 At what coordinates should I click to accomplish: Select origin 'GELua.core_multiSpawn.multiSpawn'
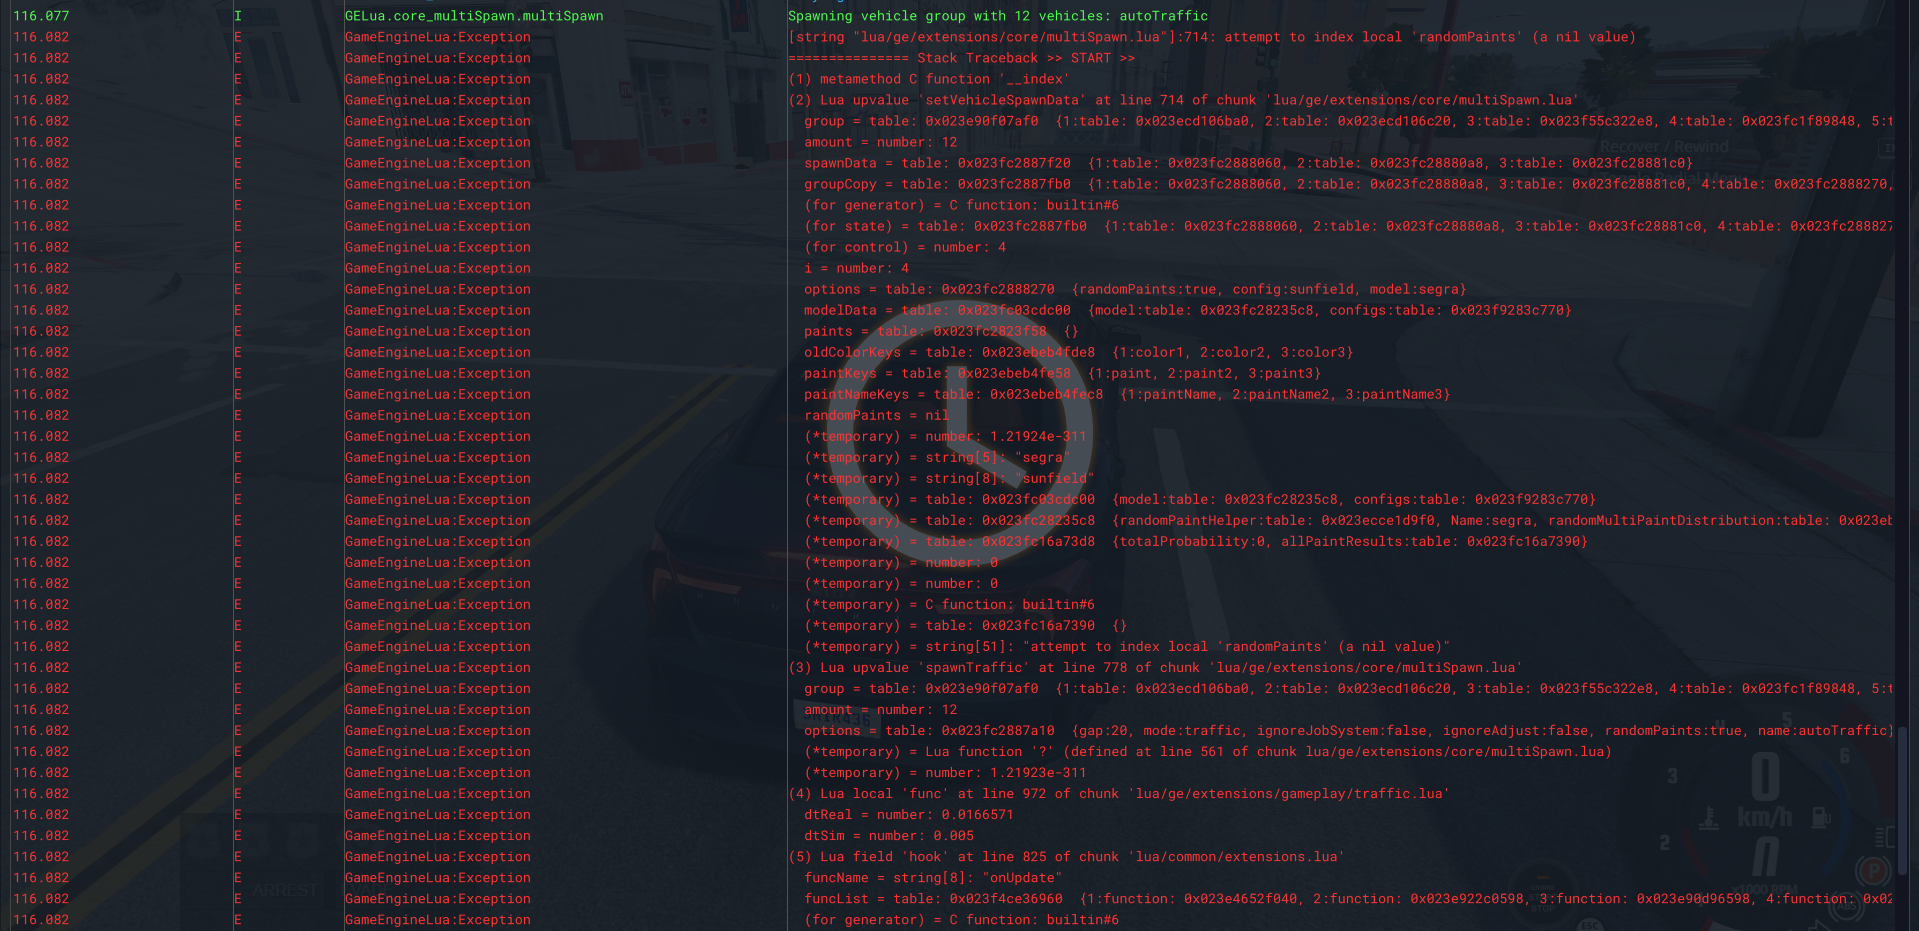point(474,16)
